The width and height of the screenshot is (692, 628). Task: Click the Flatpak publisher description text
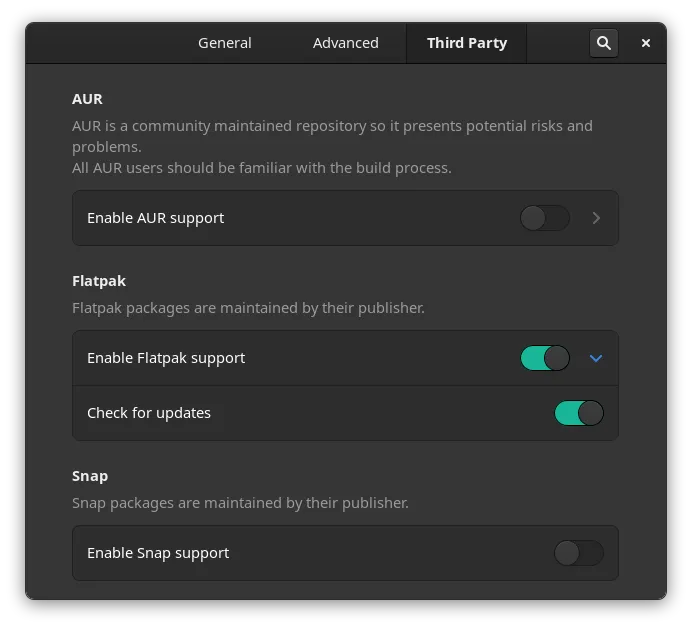tap(248, 308)
